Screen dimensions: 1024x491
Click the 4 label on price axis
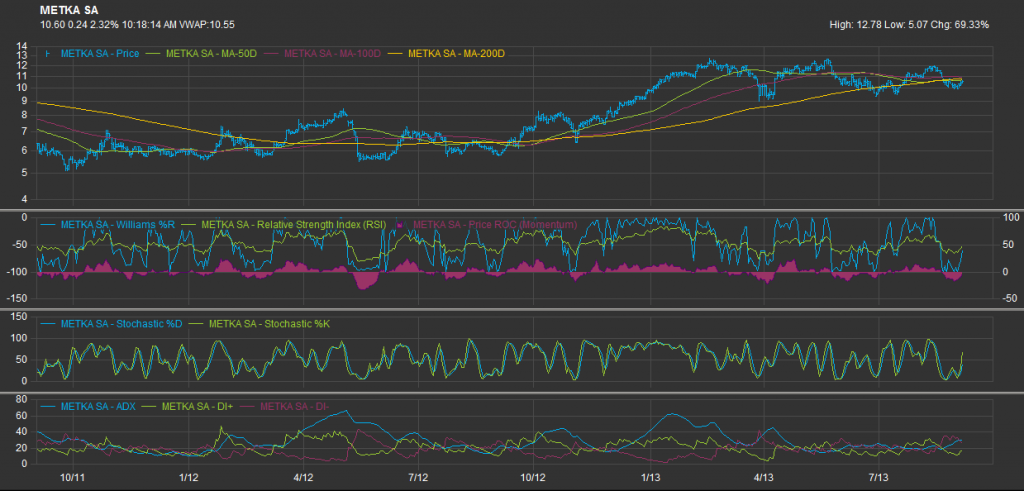point(24,199)
